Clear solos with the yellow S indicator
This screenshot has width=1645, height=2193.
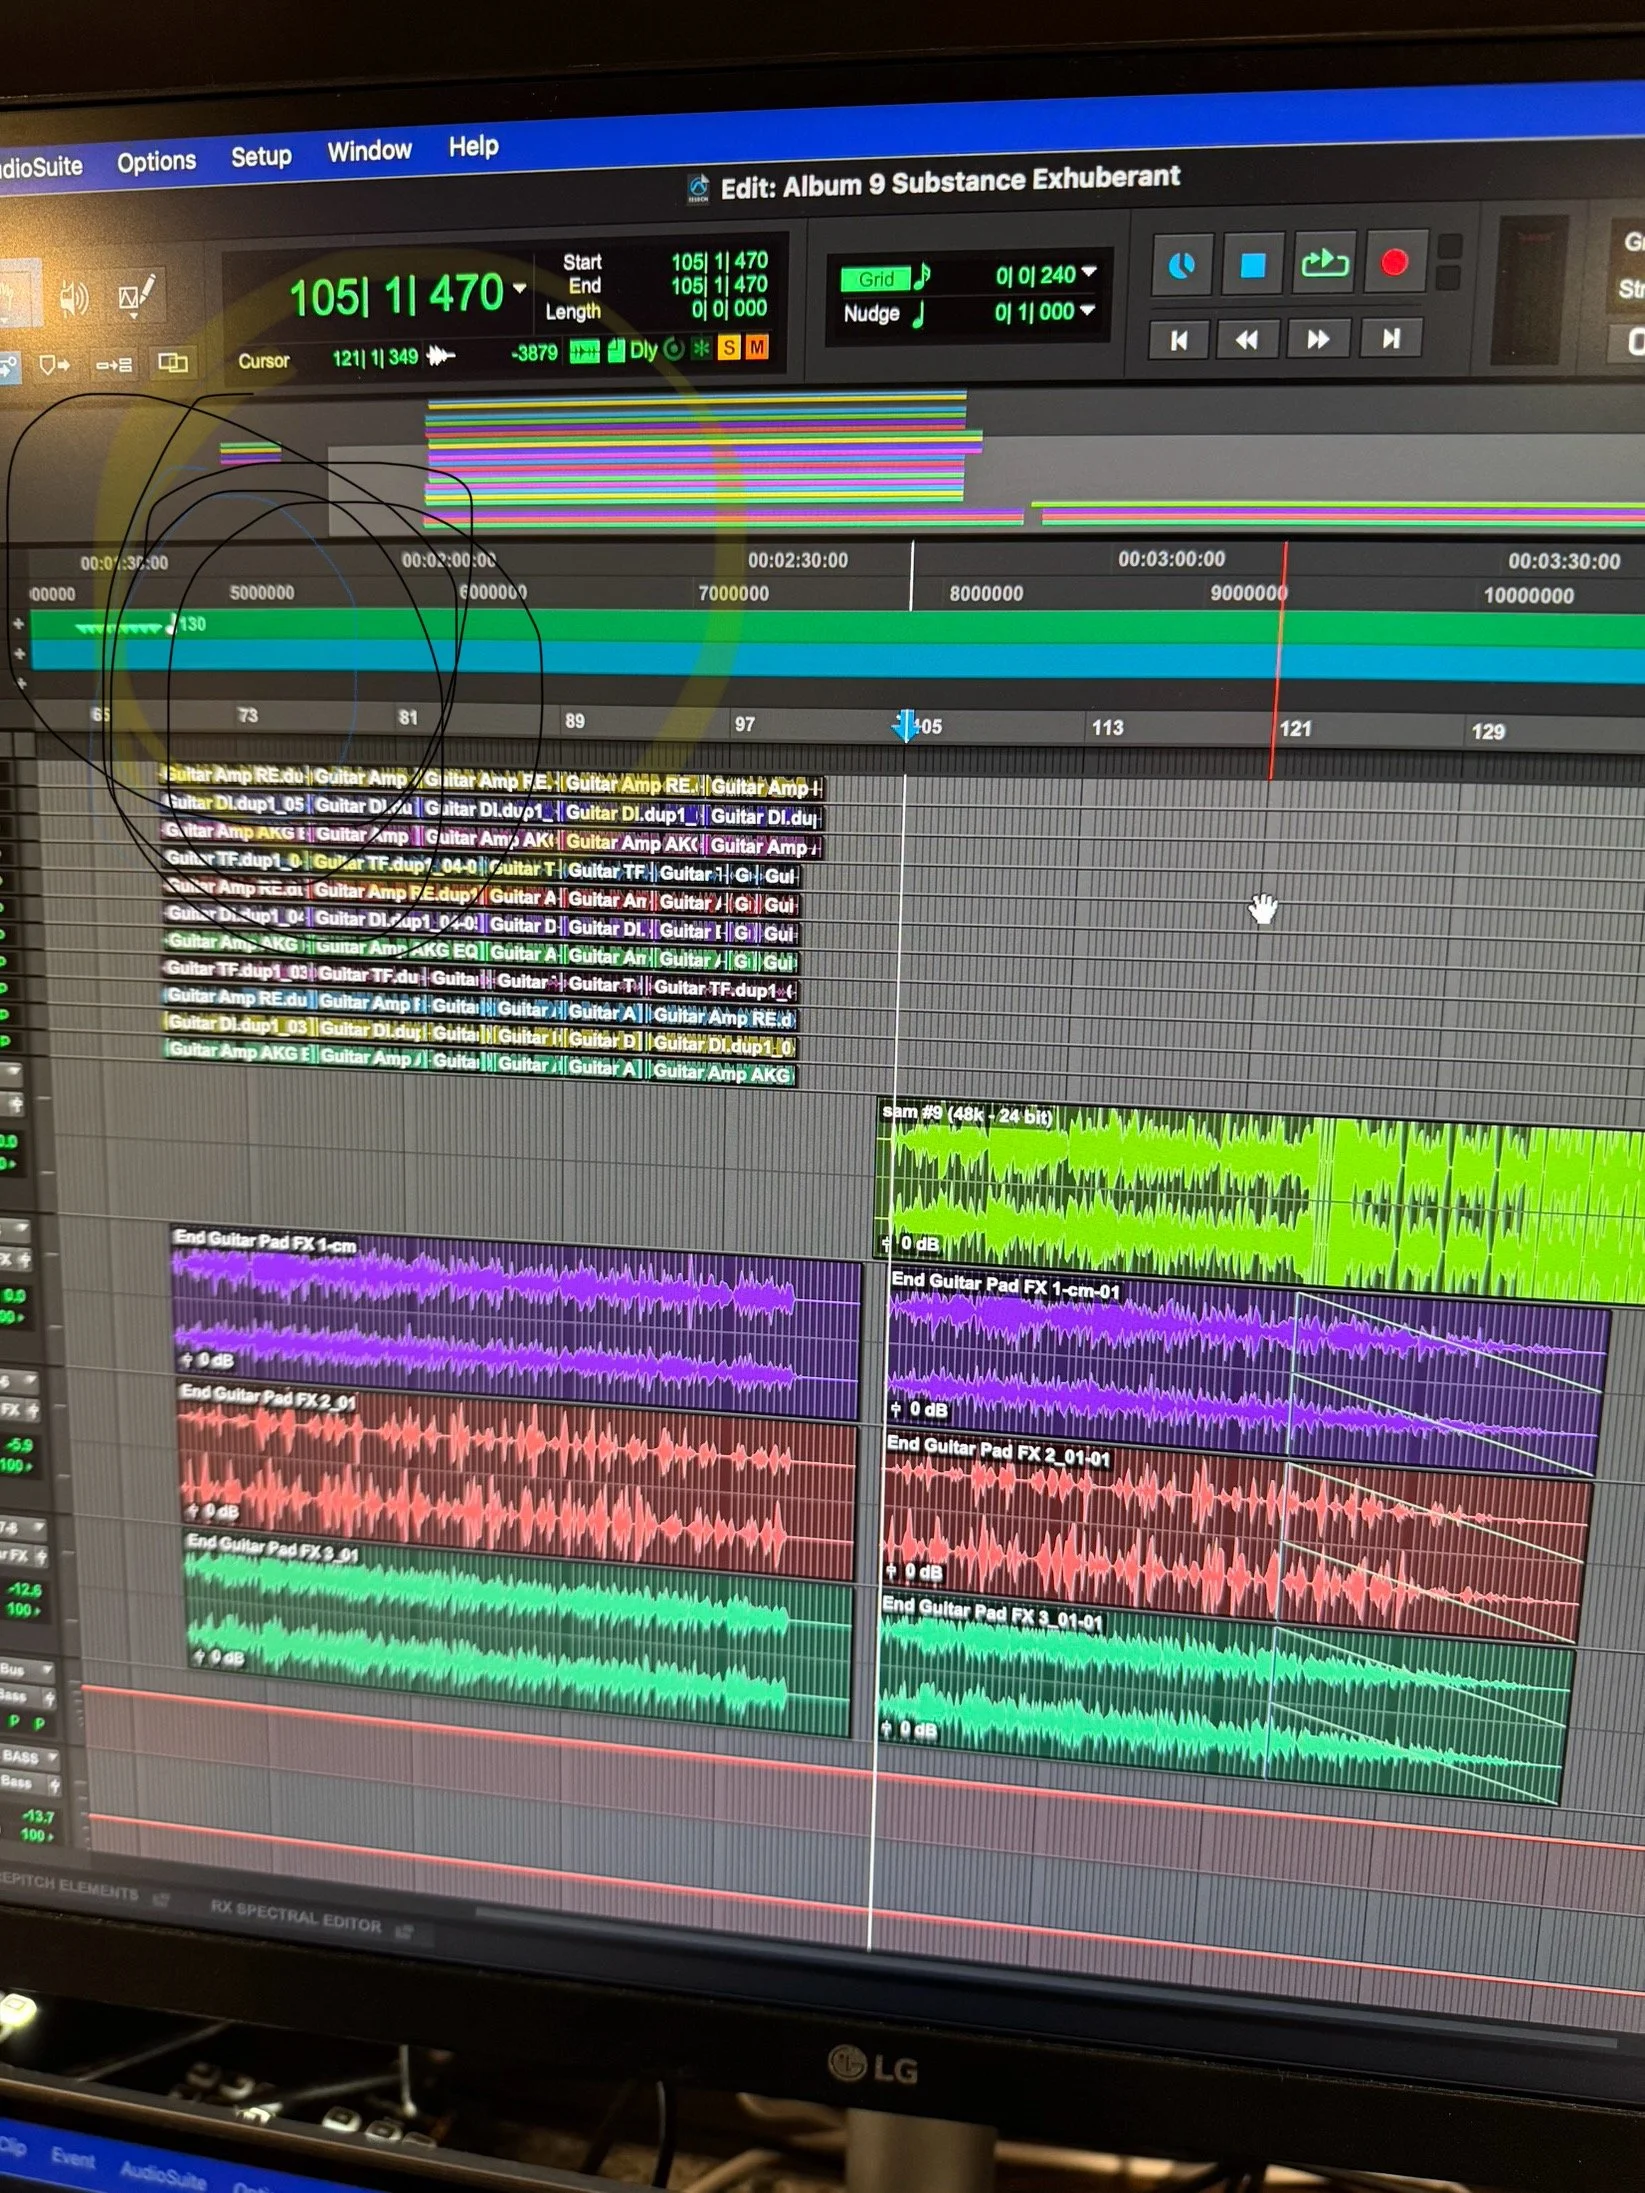coord(729,348)
